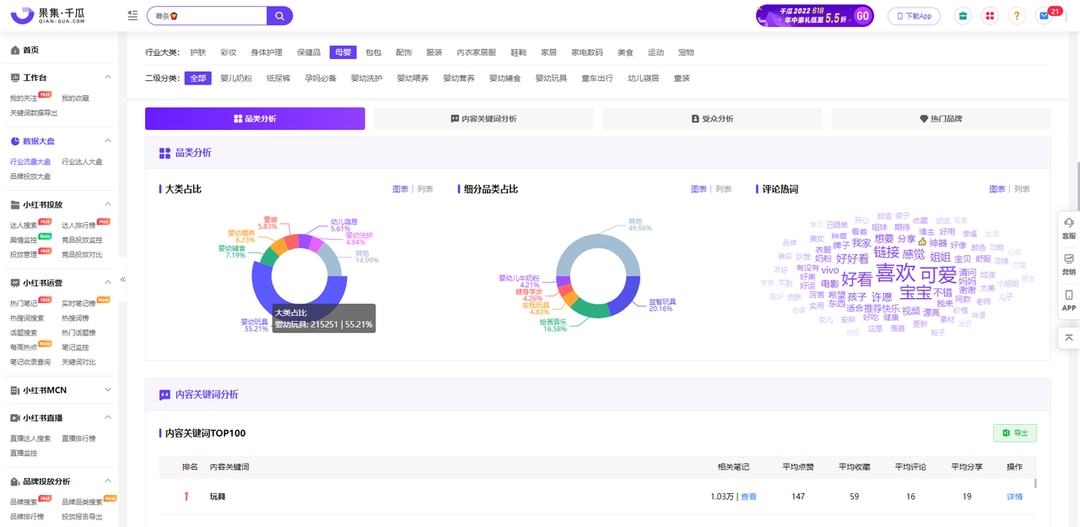Click 喜欢 in the word cloud
The image size is (1080, 527).
pos(895,273)
